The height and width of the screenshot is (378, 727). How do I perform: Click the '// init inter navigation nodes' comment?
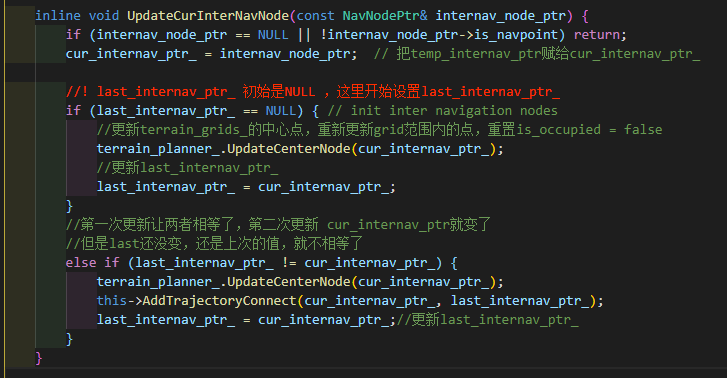tap(442, 111)
